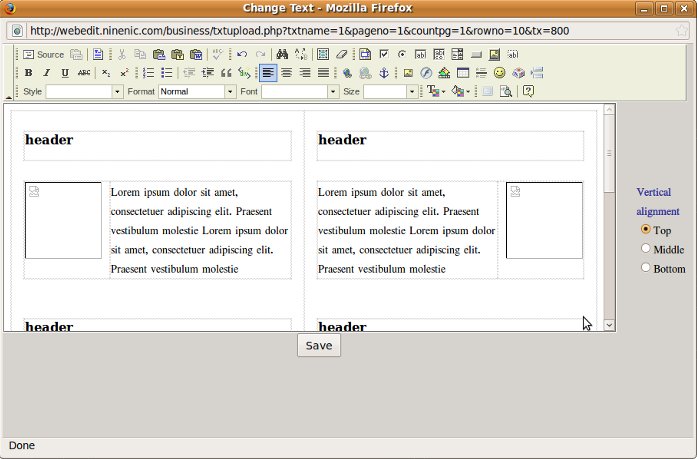Image resolution: width=697 pixels, height=459 pixels.
Task: Select Bottom vertical alignment
Action: tap(646, 268)
